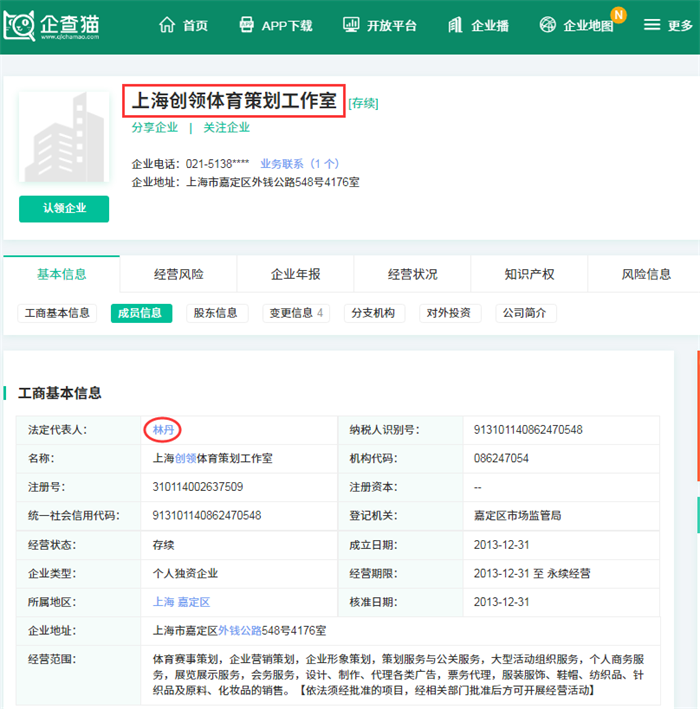The image size is (700, 709).
Task: Click 业务联系 (1个) link
Action: [x=299, y=164]
